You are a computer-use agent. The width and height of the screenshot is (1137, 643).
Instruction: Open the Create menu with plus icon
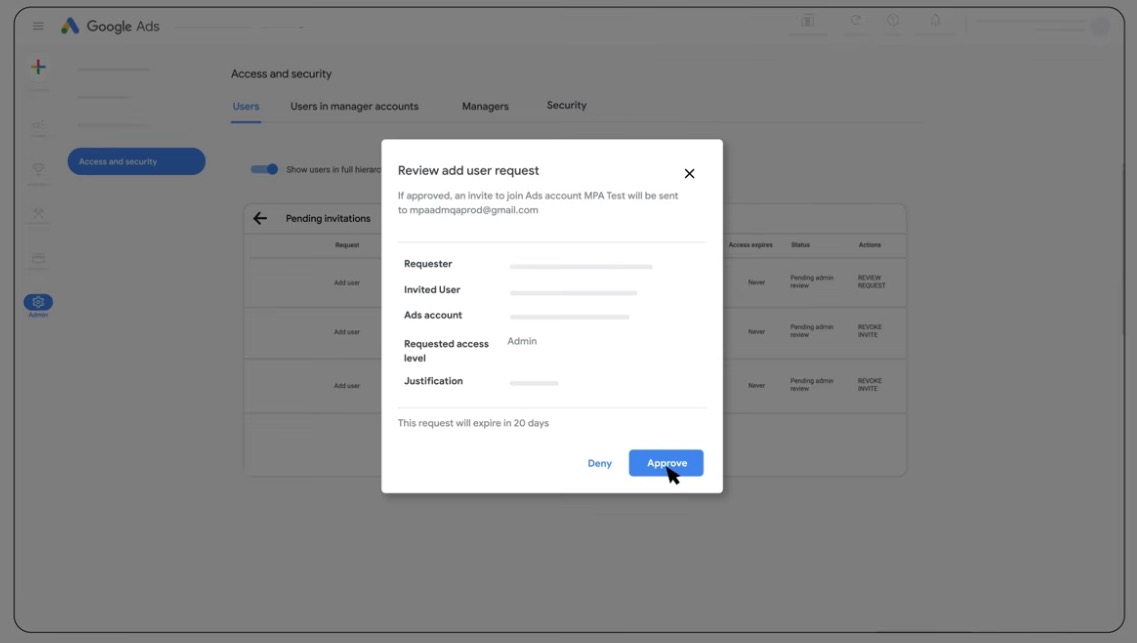pyautogui.click(x=37, y=68)
